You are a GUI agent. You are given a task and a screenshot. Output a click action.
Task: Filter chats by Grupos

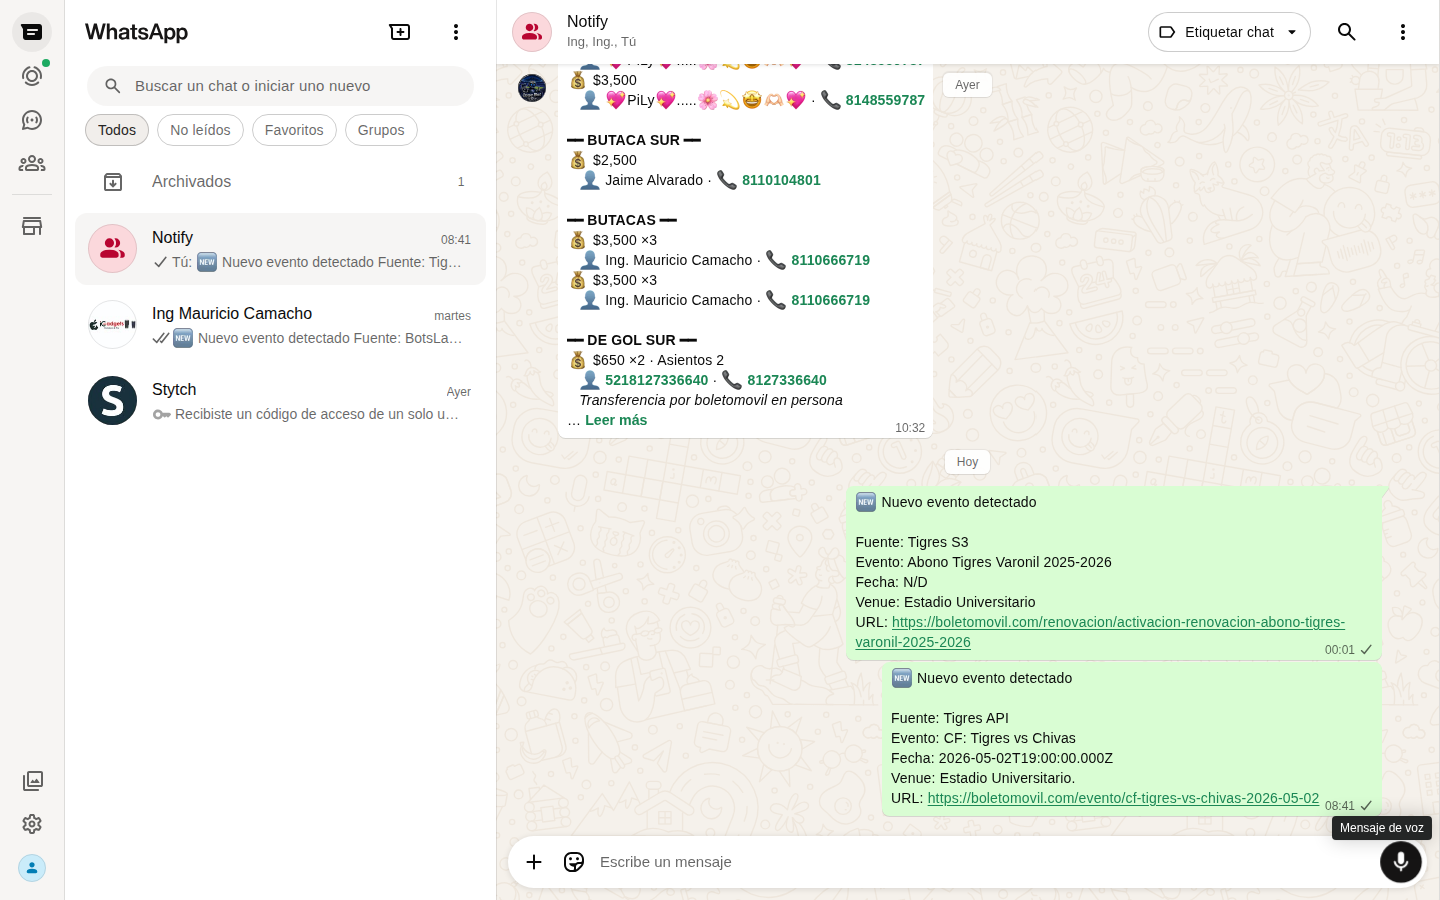tap(381, 130)
